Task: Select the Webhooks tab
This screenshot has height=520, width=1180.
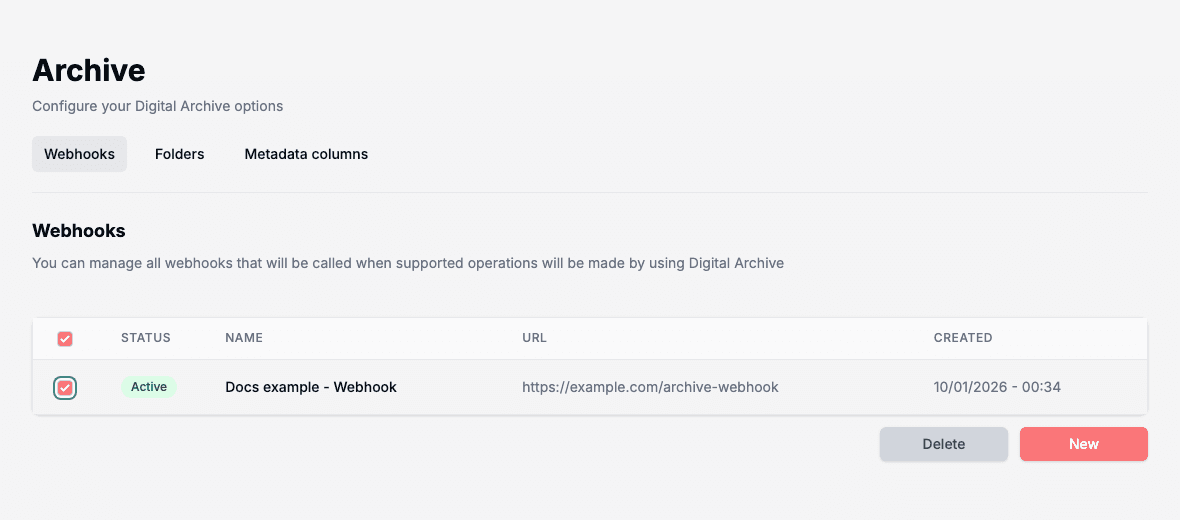Action: point(80,154)
